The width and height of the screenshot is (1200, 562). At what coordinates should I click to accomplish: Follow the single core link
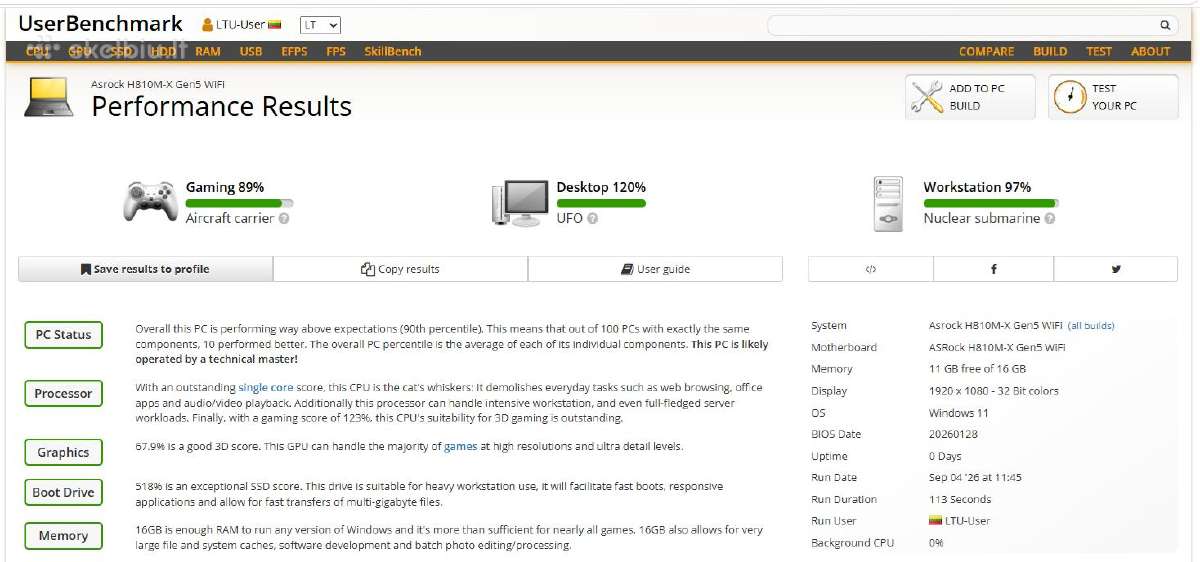click(267, 387)
